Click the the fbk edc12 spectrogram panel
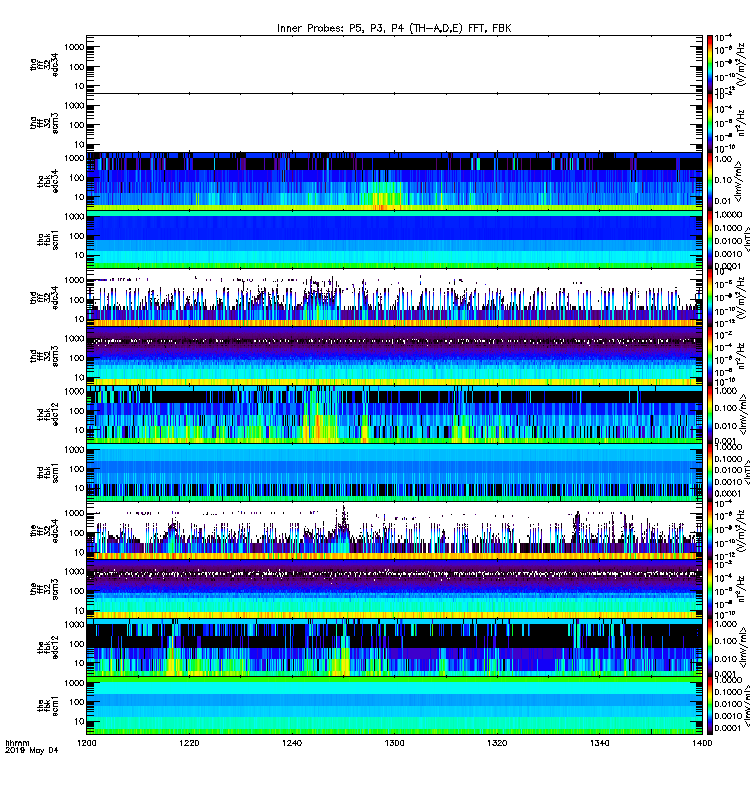This screenshot has height=800, width=750. tap(394, 647)
